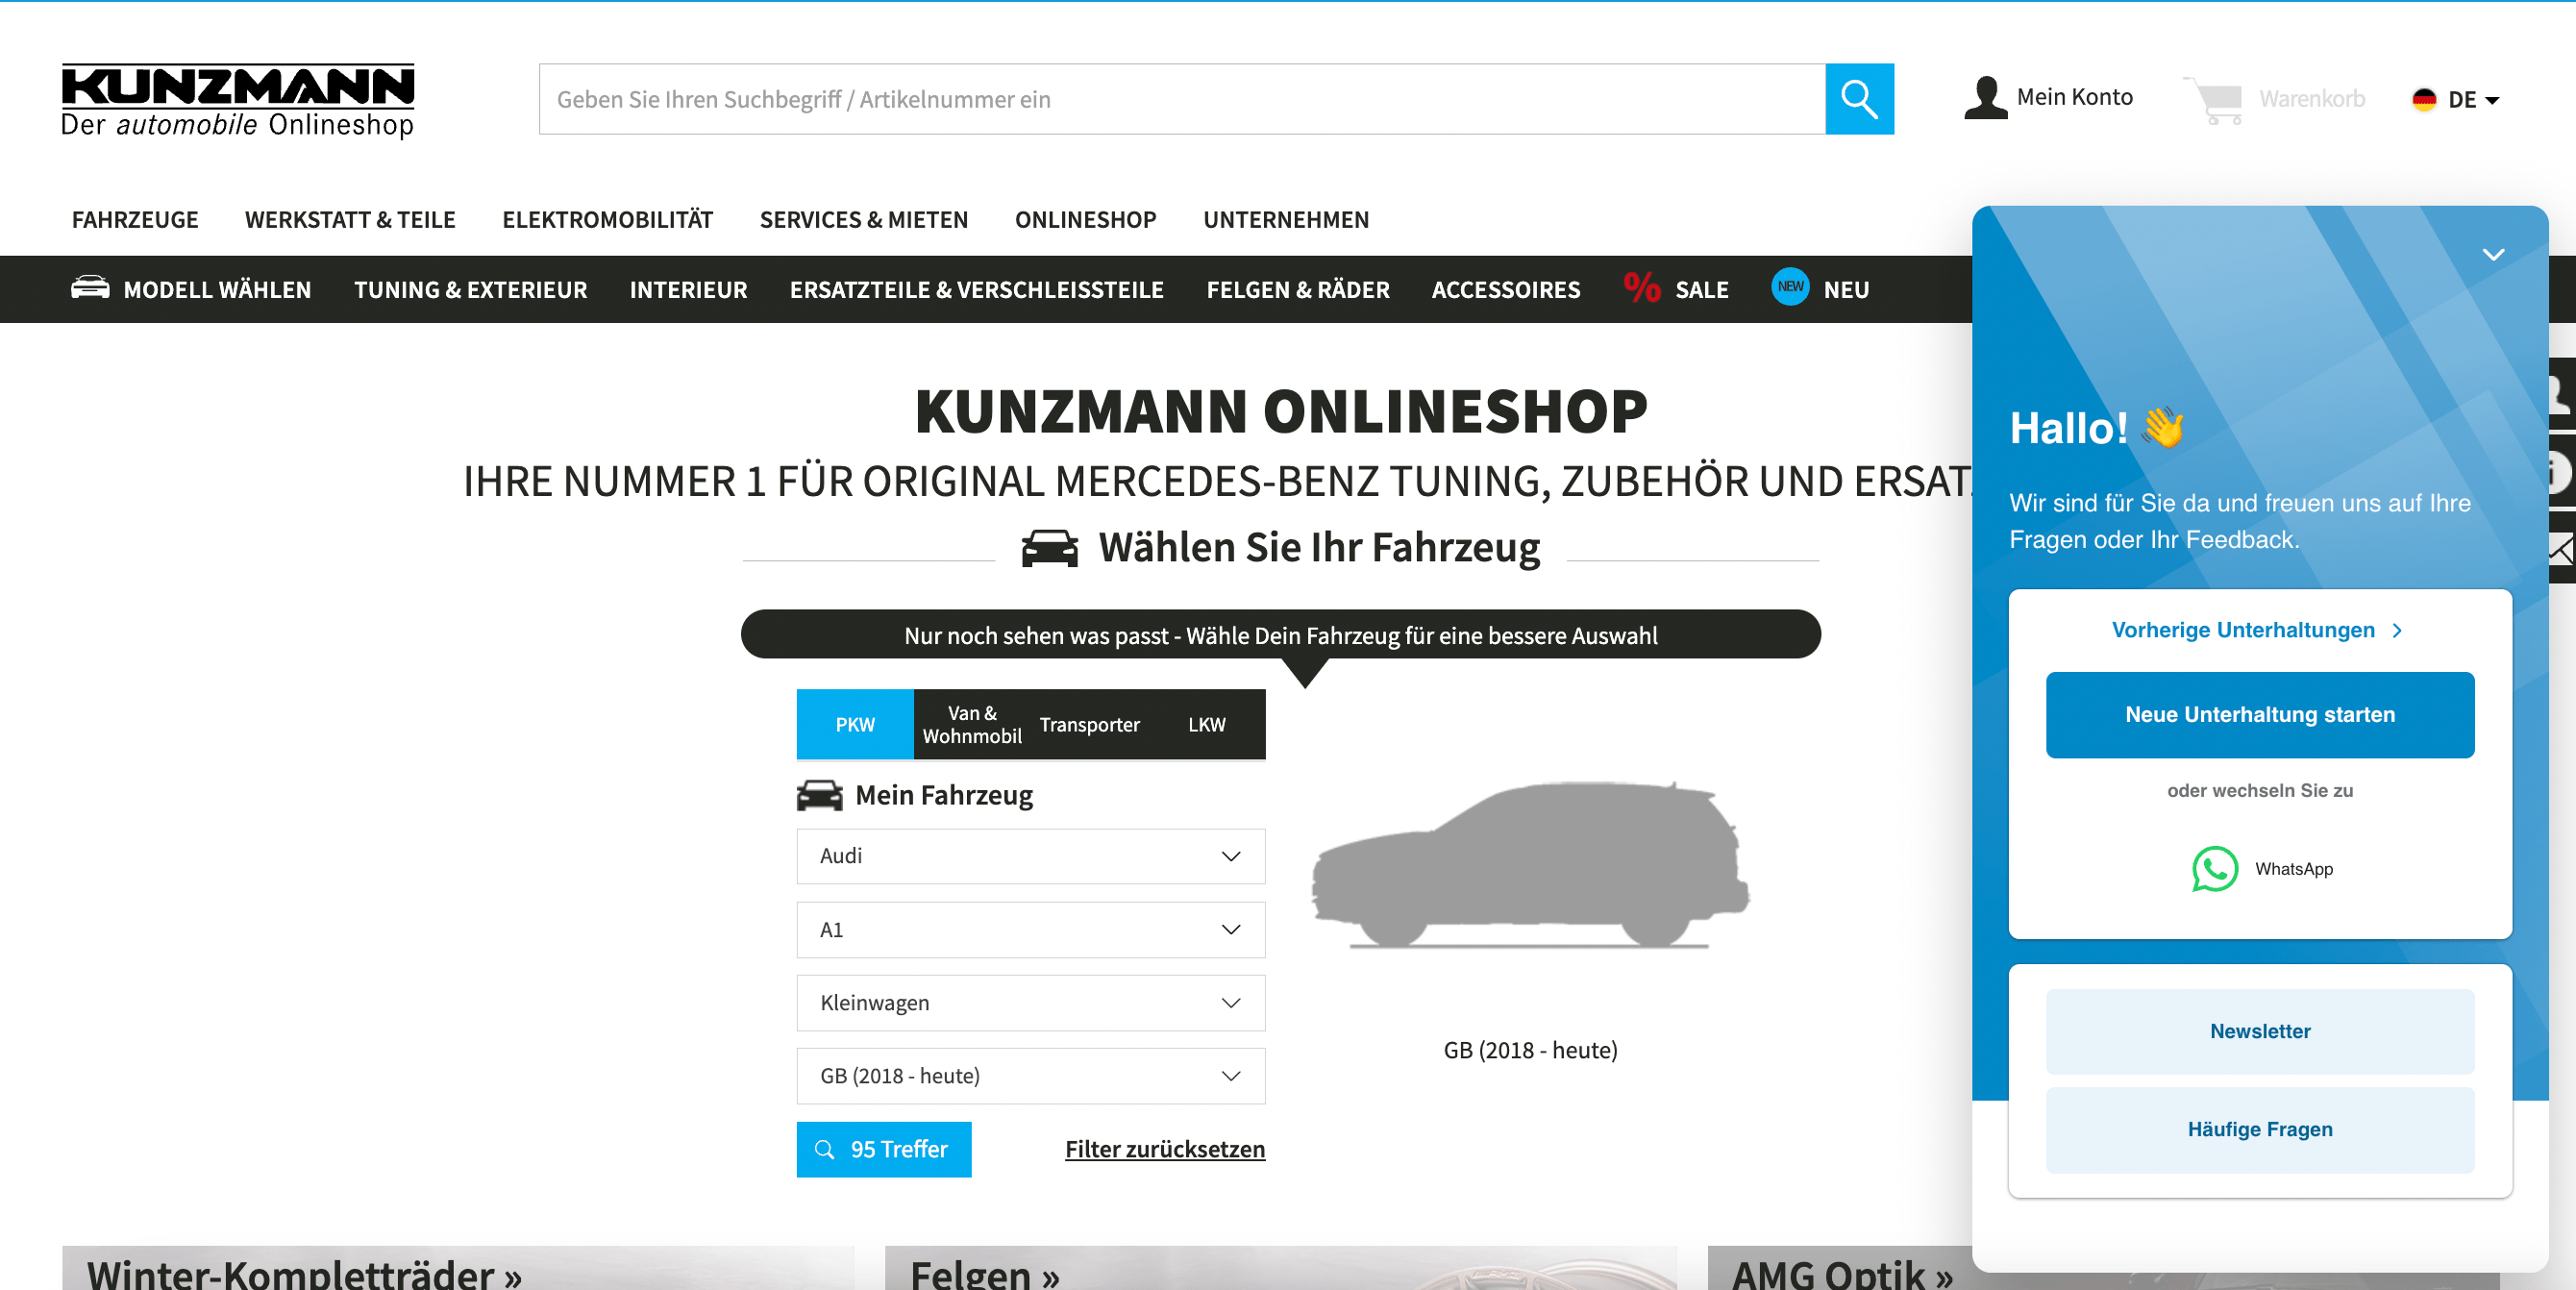Click Neue Unterhaltung starten button
Image resolution: width=2576 pixels, height=1290 pixels.
(2259, 715)
